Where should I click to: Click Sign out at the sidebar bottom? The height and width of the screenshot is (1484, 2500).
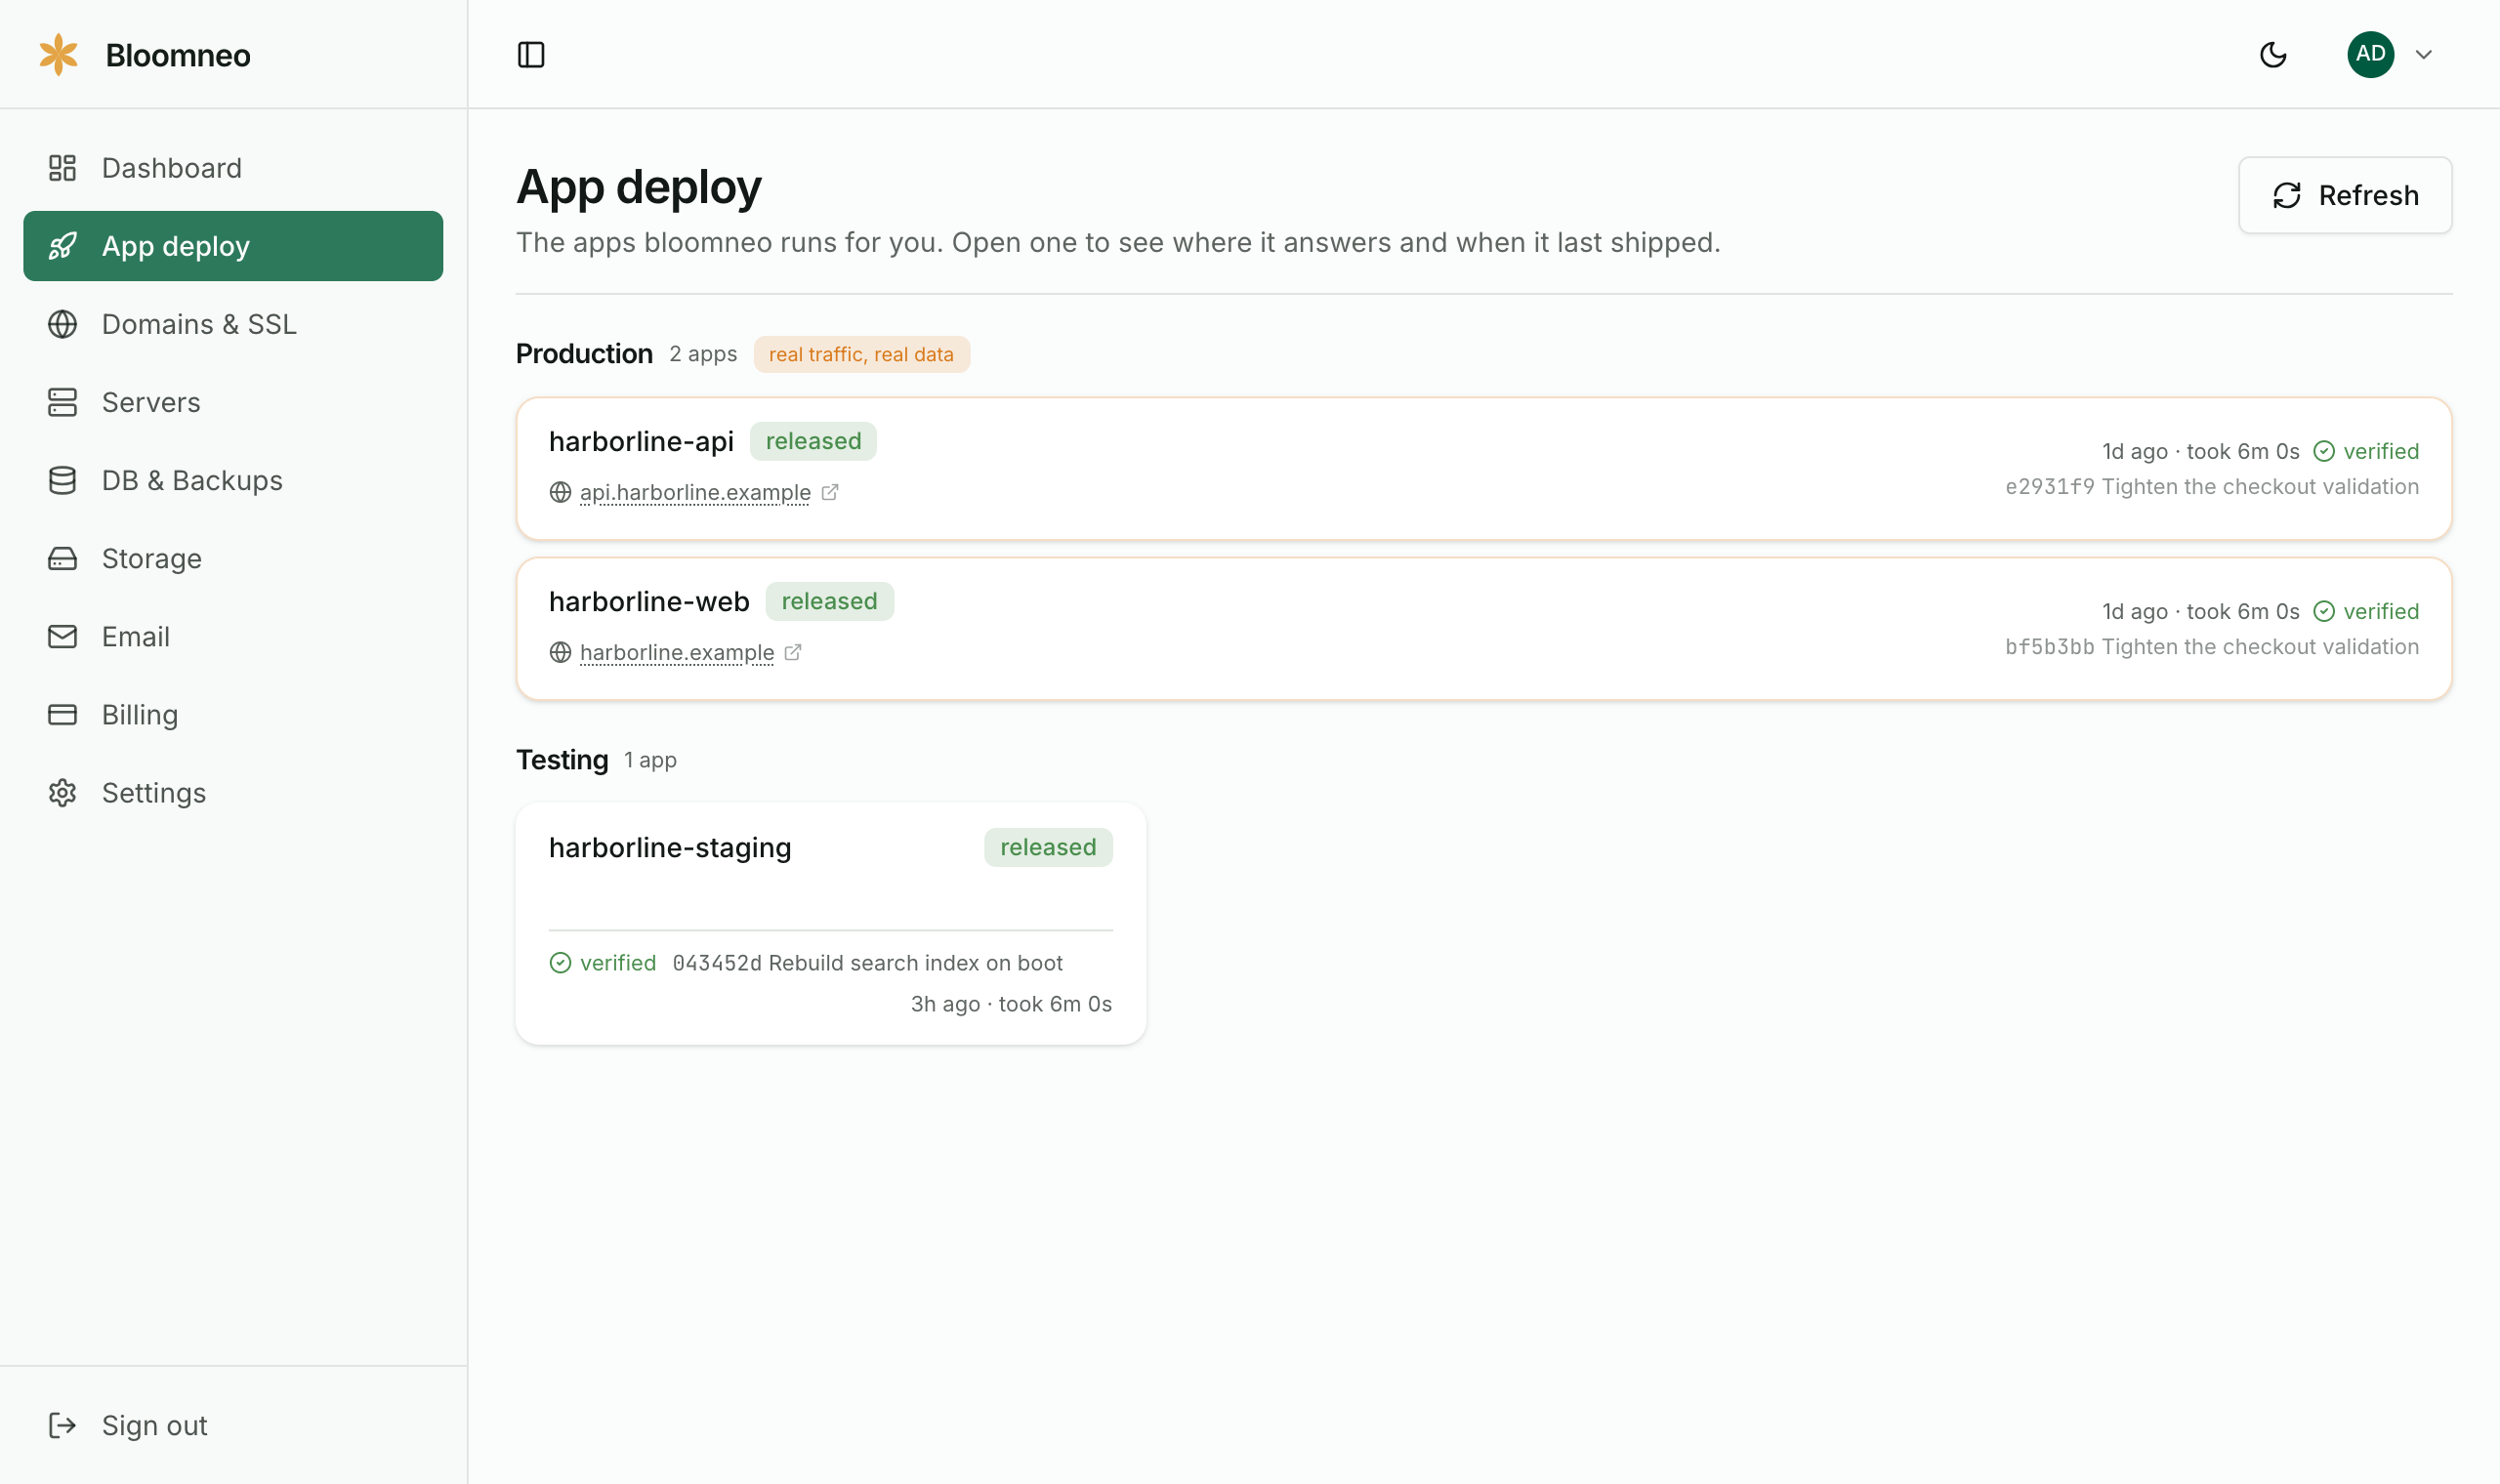tap(233, 1425)
